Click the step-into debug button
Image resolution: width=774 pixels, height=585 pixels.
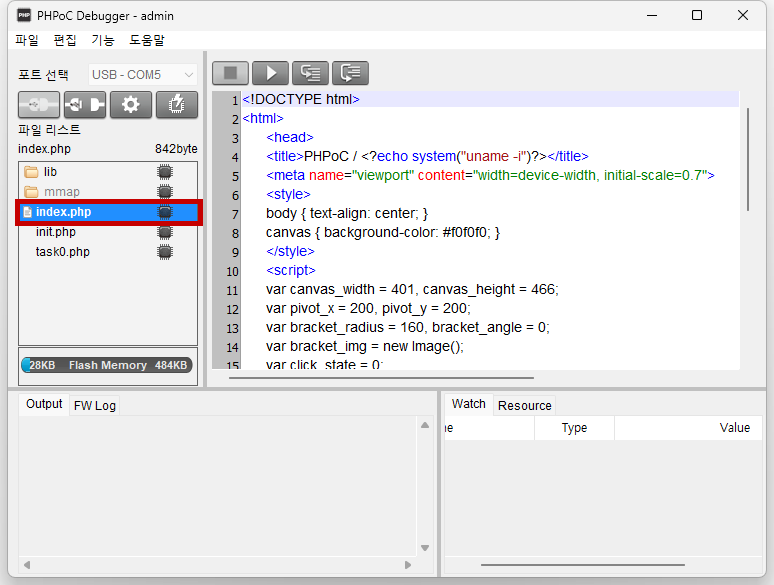click(310, 73)
